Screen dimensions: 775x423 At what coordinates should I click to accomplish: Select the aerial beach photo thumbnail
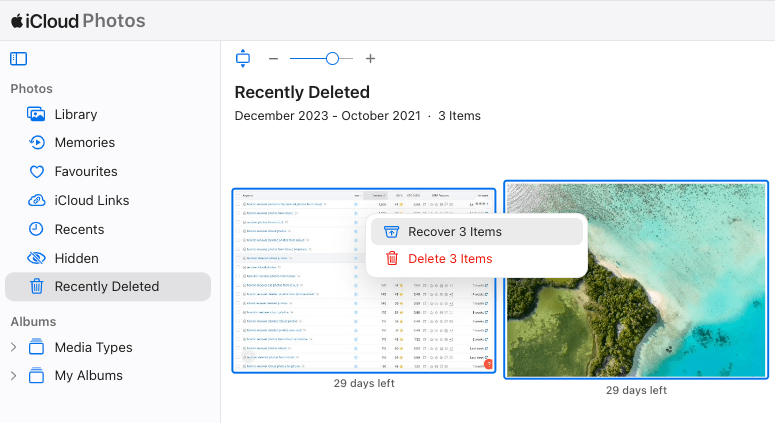[636, 280]
